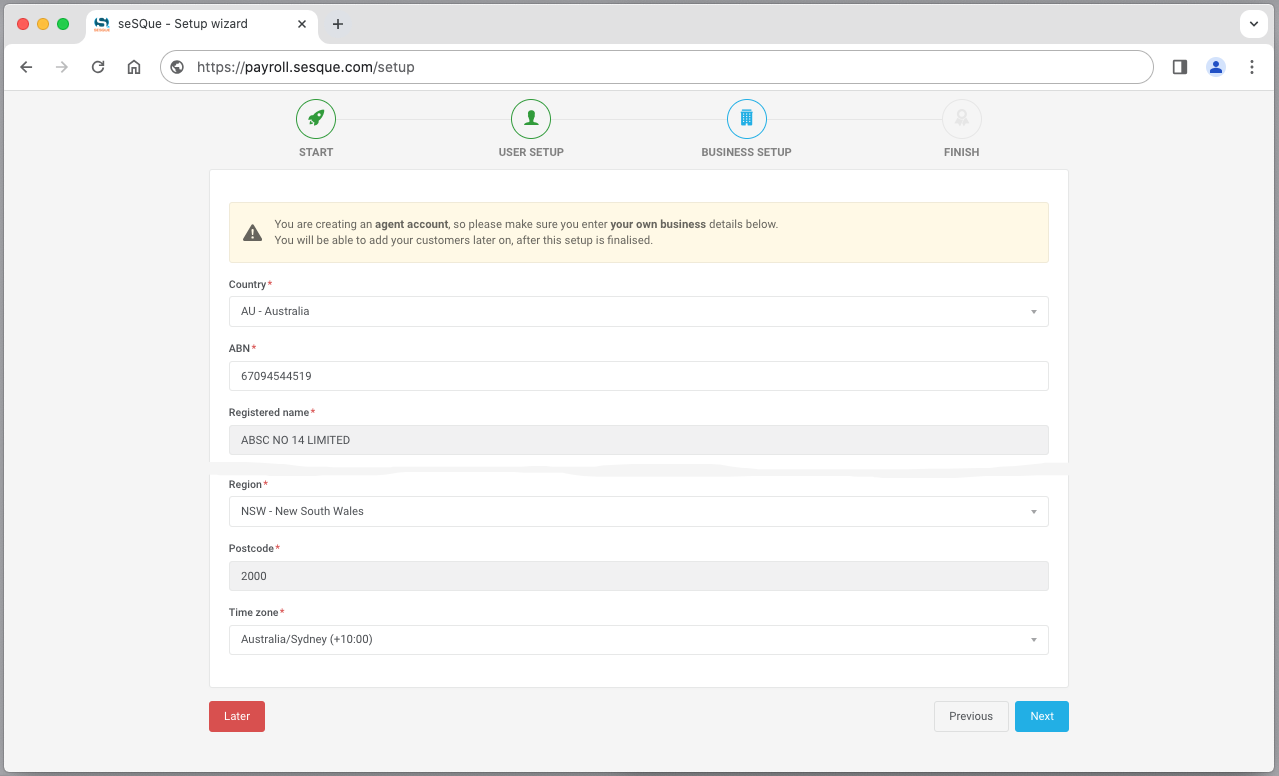Image resolution: width=1279 pixels, height=776 pixels.
Task: Open the Country dropdown
Action: point(638,311)
